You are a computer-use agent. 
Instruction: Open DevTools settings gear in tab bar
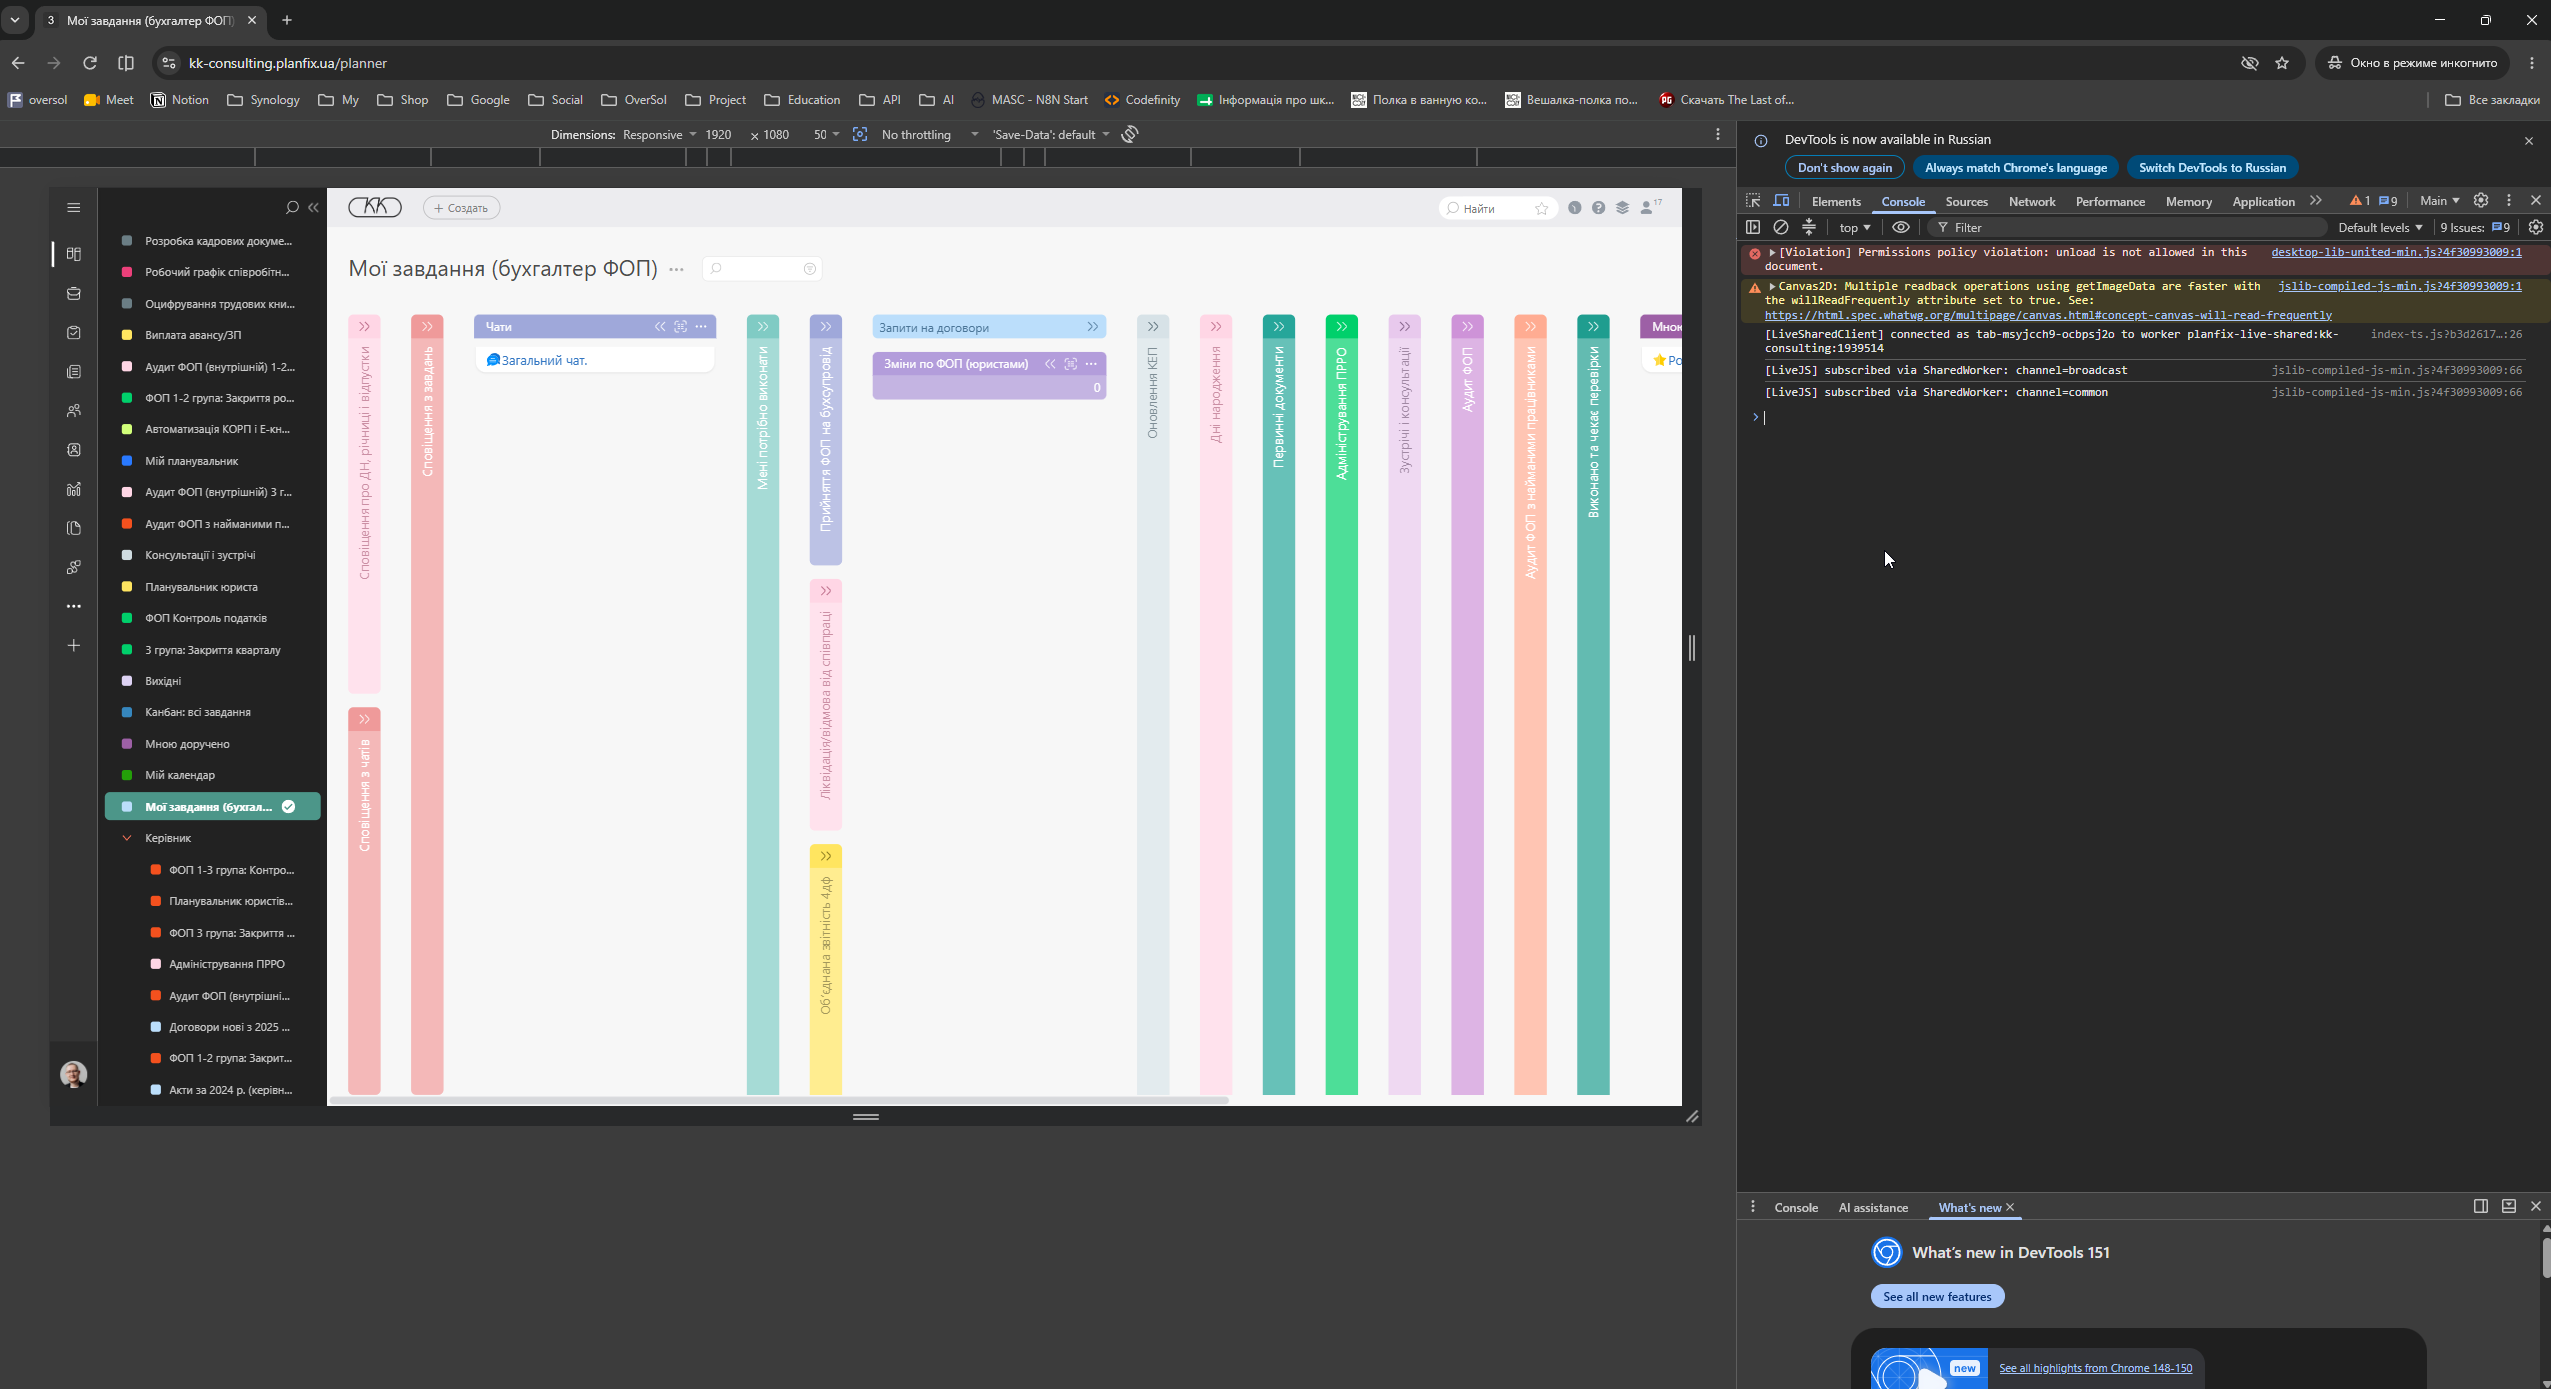[2480, 201]
